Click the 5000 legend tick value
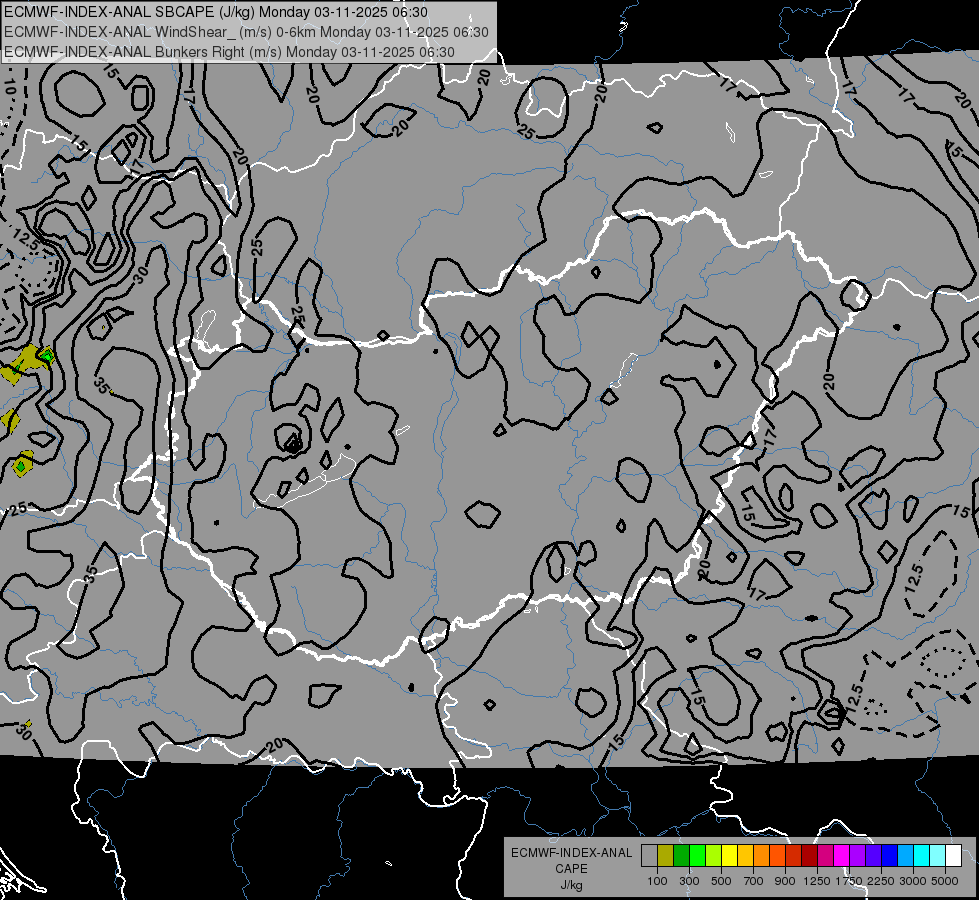Screen dimensions: 979x900 [x=945, y=881]
